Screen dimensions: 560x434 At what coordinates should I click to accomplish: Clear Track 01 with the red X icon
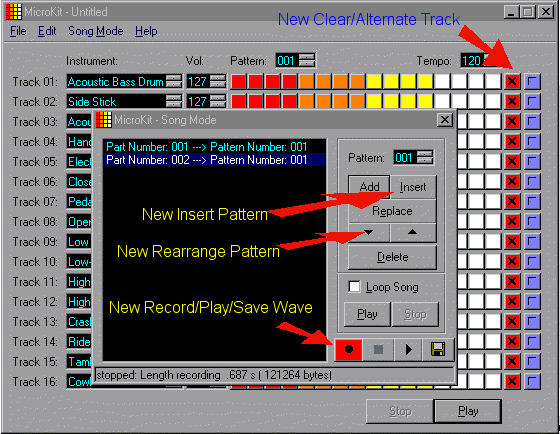(x=512, y=81)
